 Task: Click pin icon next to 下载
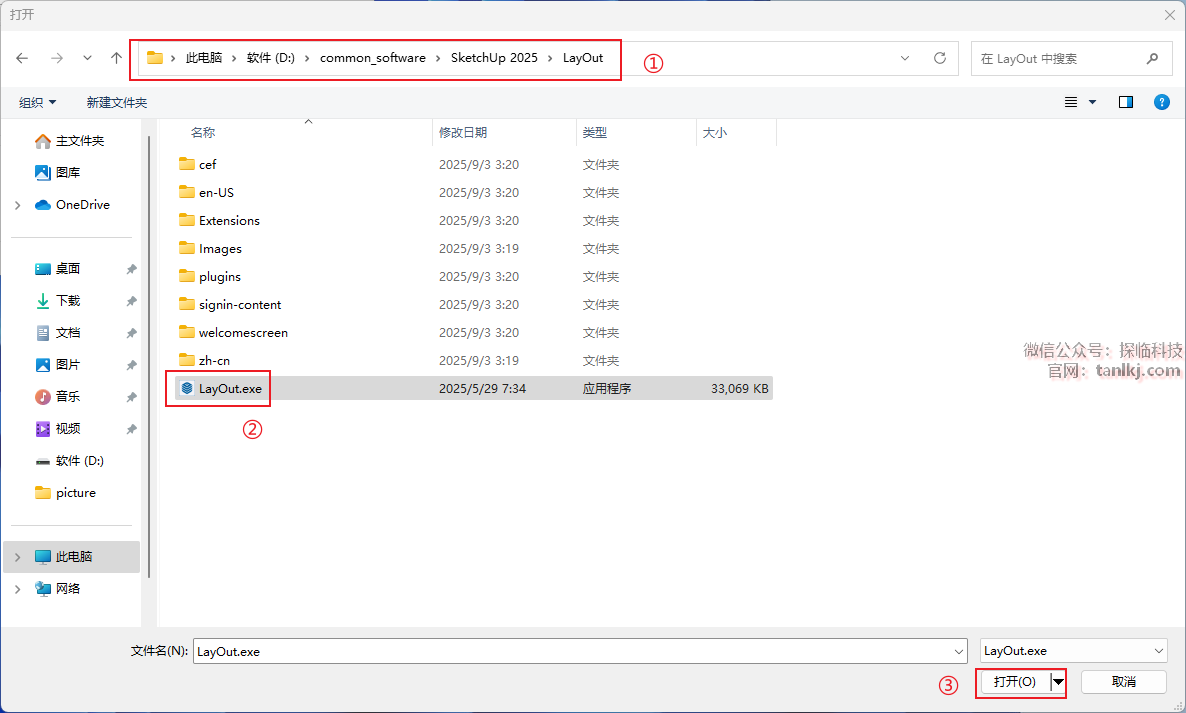(131, 301)
